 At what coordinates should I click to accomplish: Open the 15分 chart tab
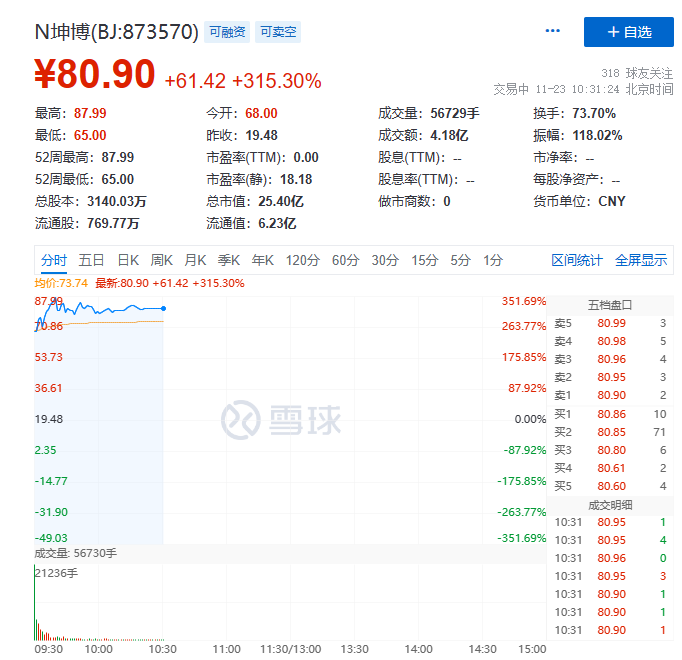(x=425, y=260)
